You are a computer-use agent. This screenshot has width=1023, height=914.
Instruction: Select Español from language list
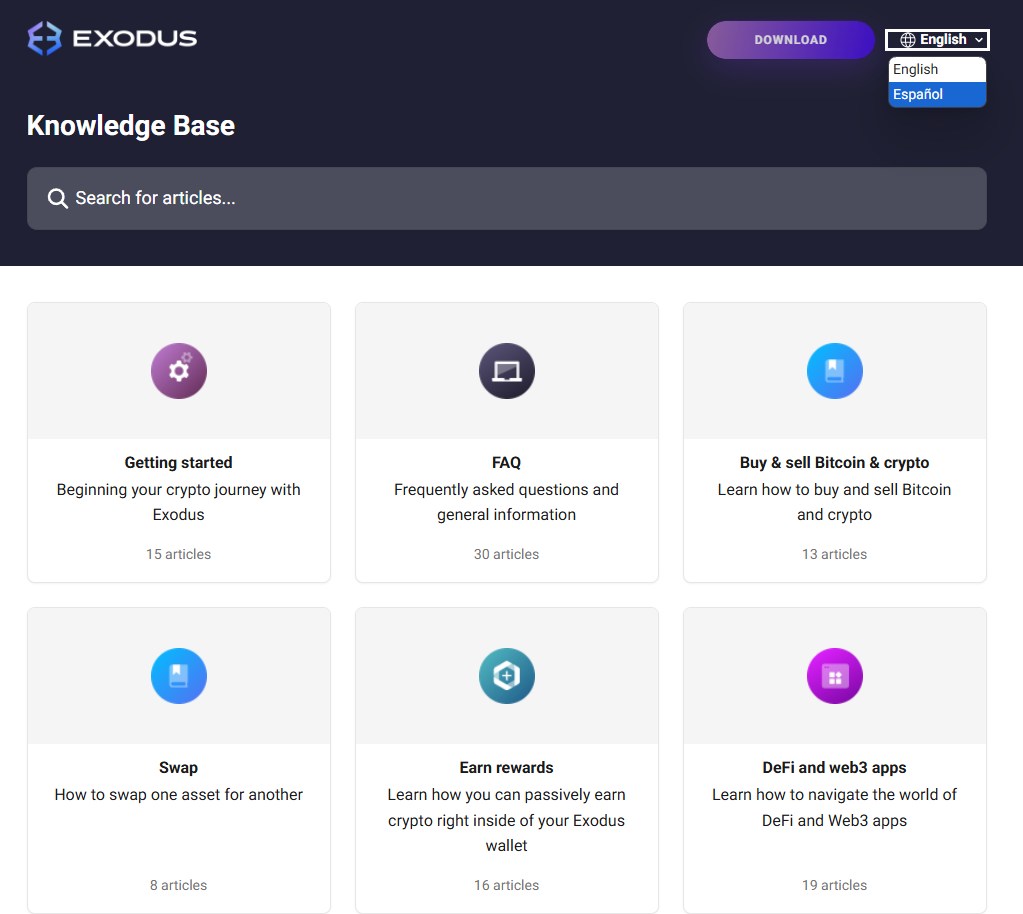click(937, 94)
